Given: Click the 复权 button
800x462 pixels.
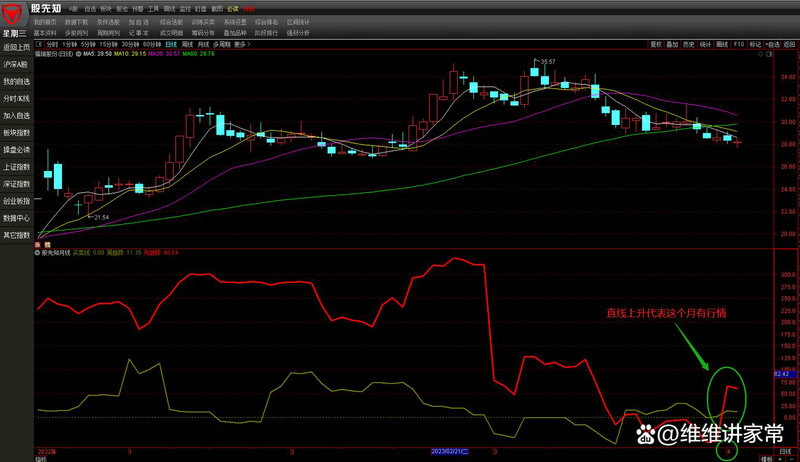Looking at the screenshot, I should coord(656,45).
